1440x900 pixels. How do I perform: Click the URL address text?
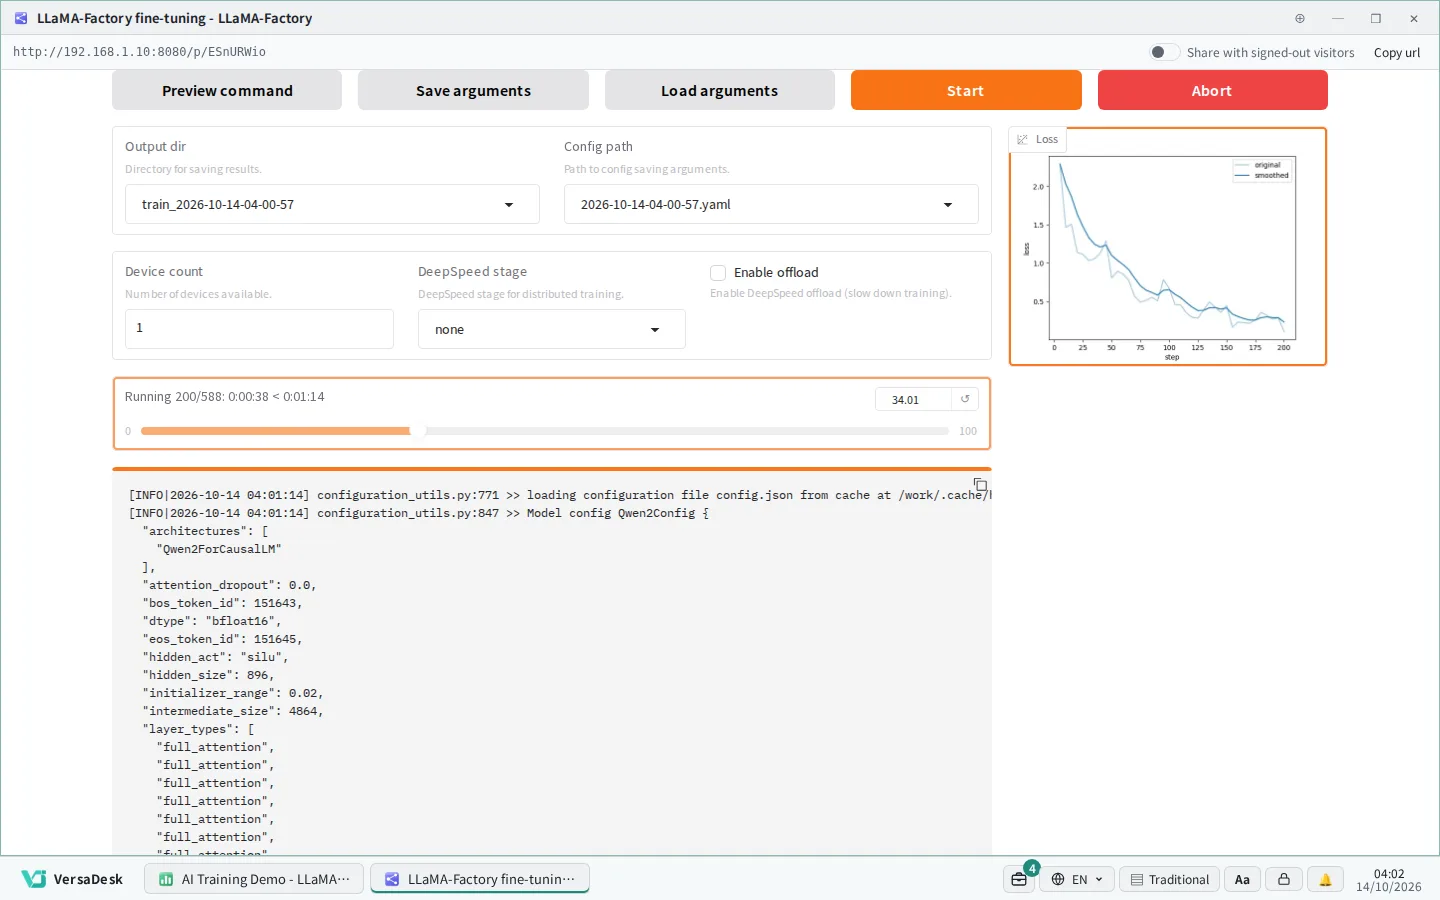(x=139, y=52)
